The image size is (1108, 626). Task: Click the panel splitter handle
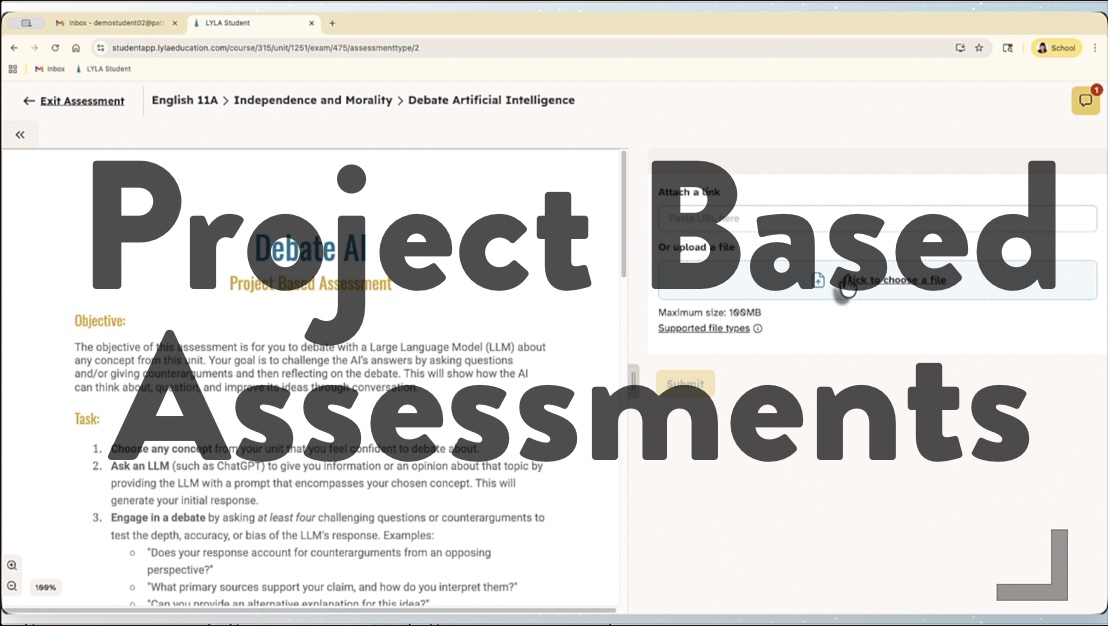point(634,381)
